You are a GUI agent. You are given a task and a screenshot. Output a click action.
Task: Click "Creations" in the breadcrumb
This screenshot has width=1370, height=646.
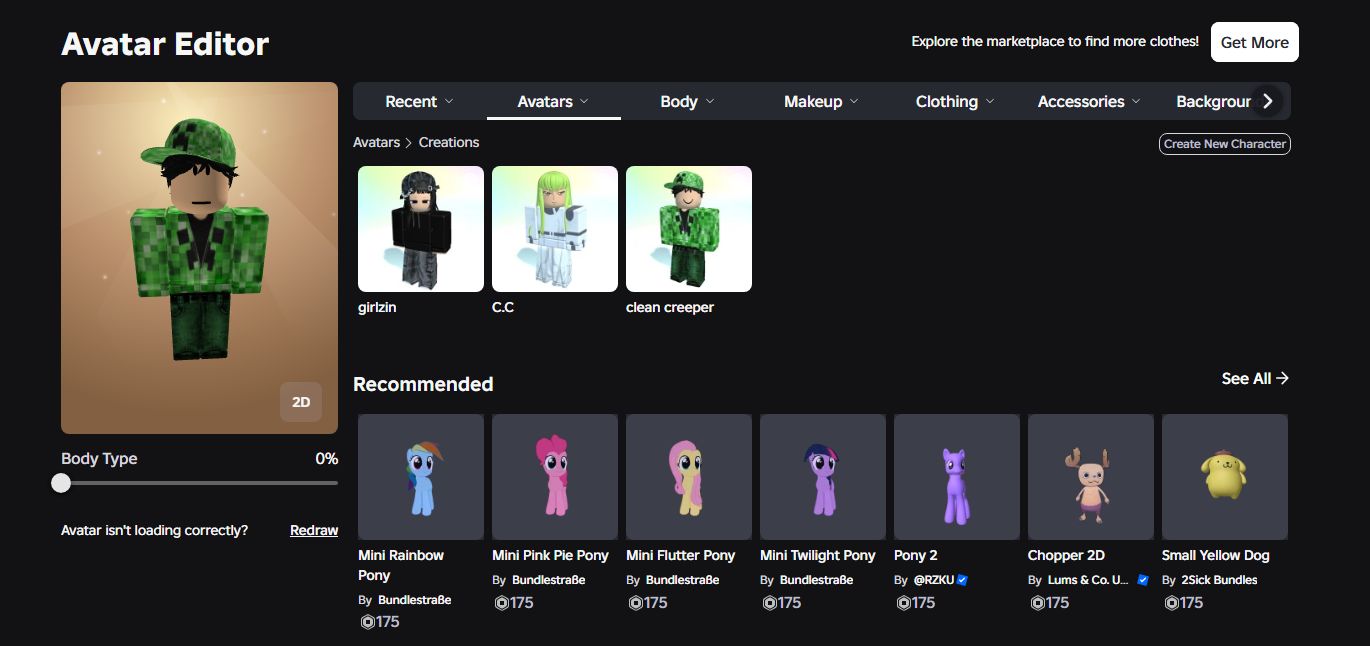click(x=449, y=142)
